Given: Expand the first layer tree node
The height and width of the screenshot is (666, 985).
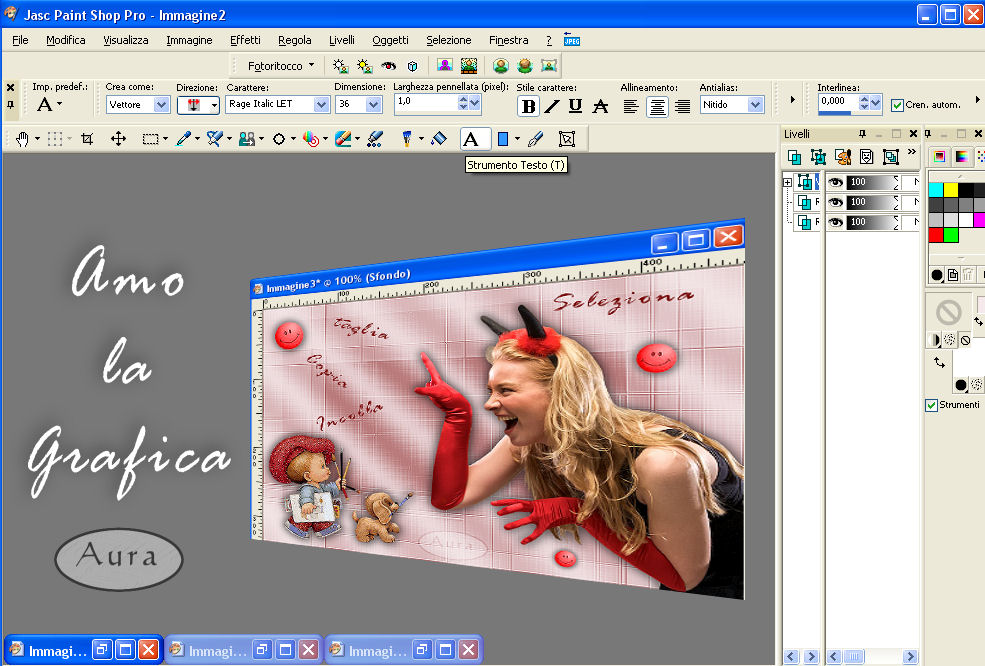Looking at the screenshot, I should [787, 182].
